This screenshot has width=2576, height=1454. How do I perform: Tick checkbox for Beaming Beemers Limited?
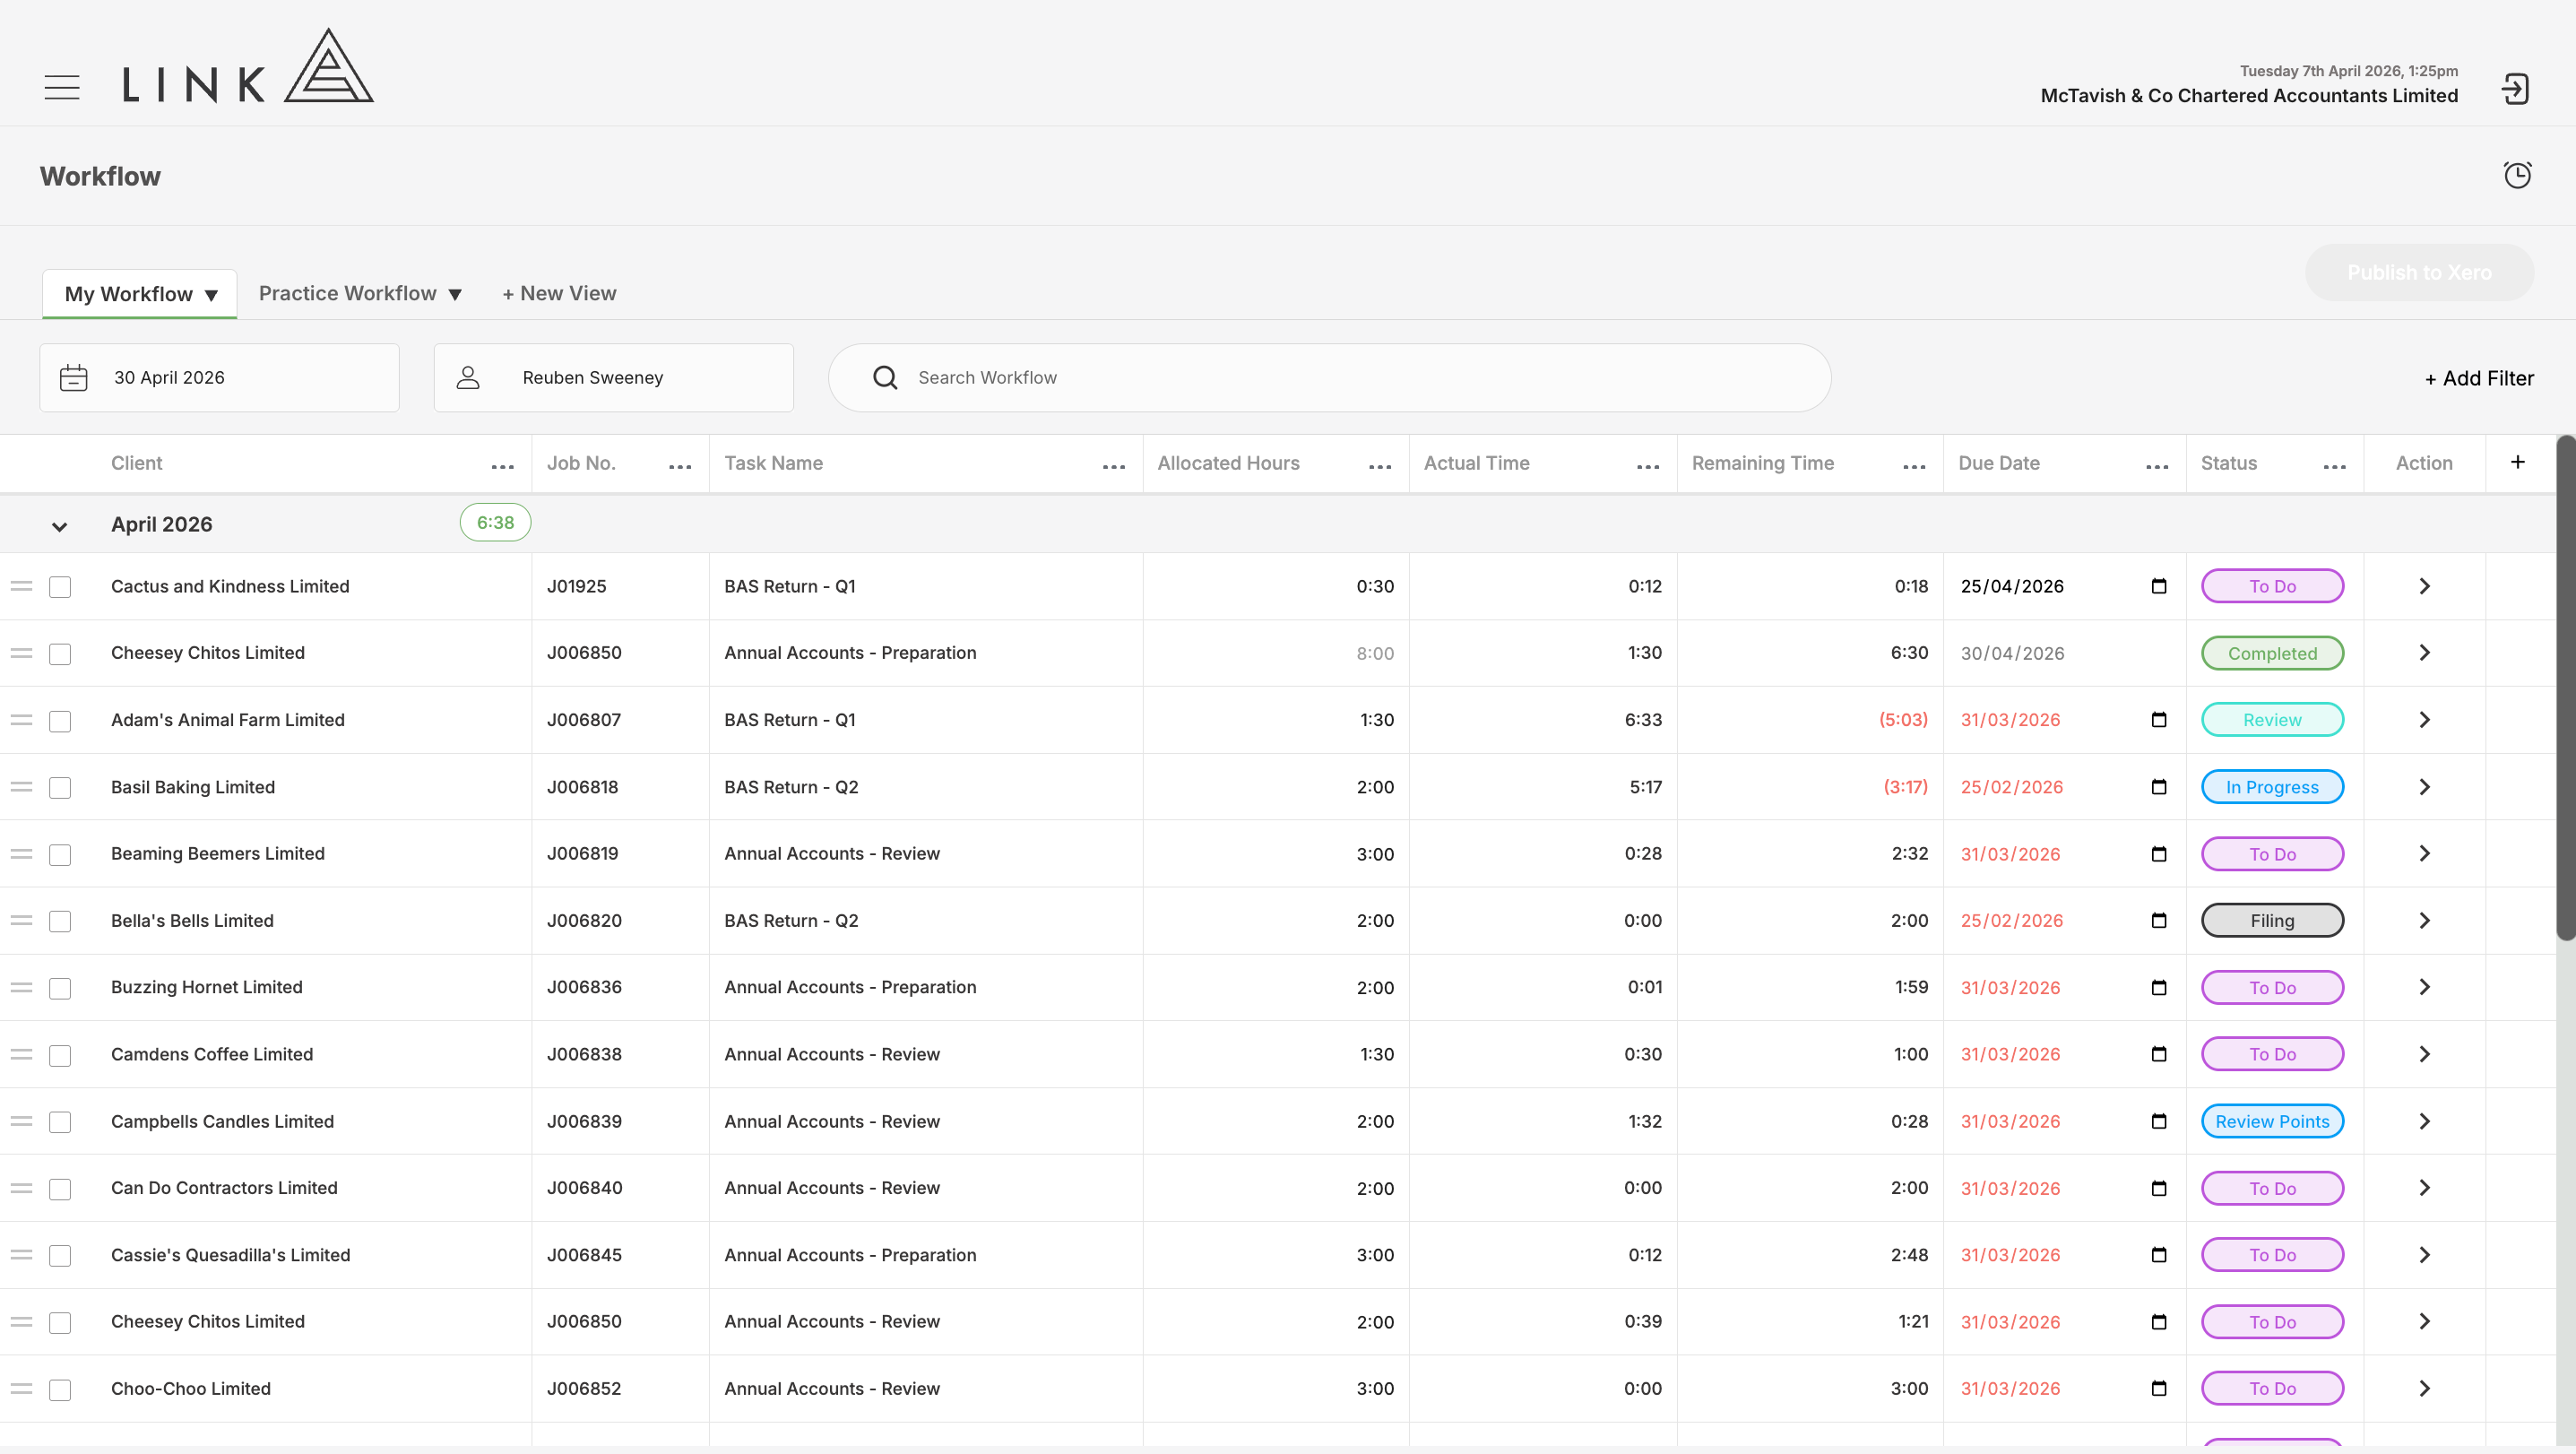[x=60, y=855]
